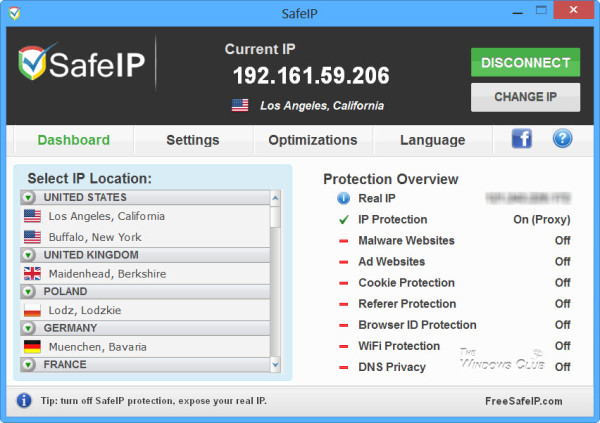
Task: Open the Dashboard tab
Action: click(x=73, y=140)
